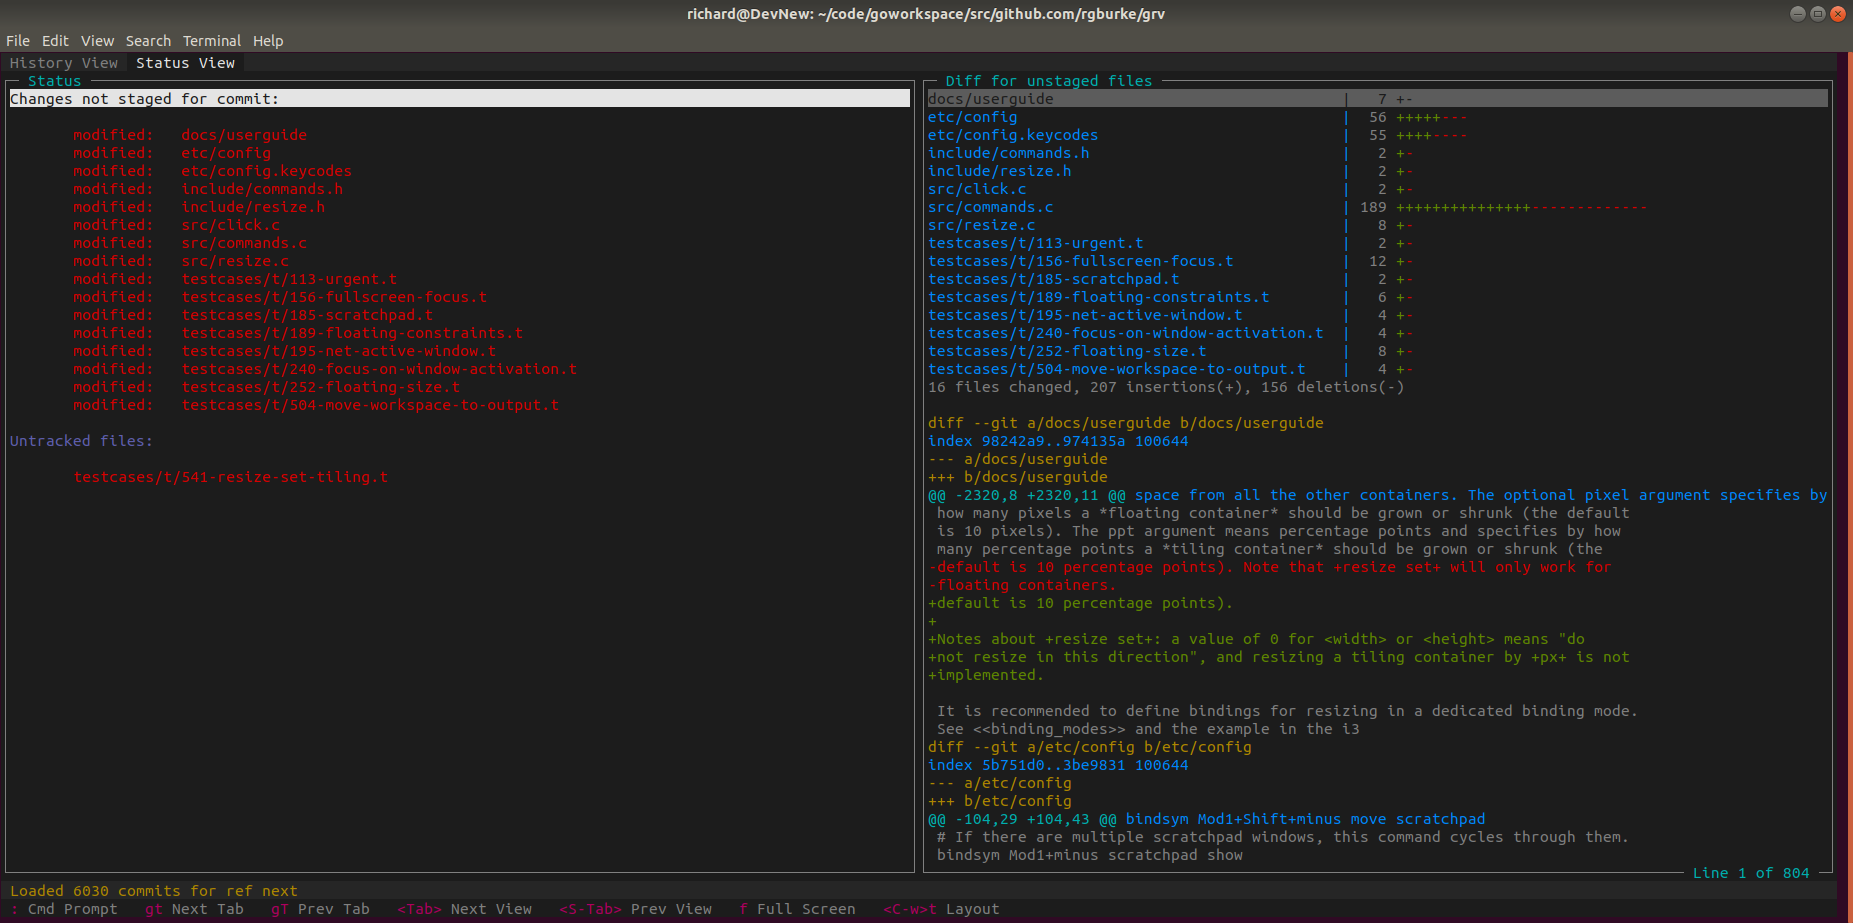This screenshot has height=923, width=1853.
Task: Select modified src/commands.c in Status pane
Action: point(190,243)
